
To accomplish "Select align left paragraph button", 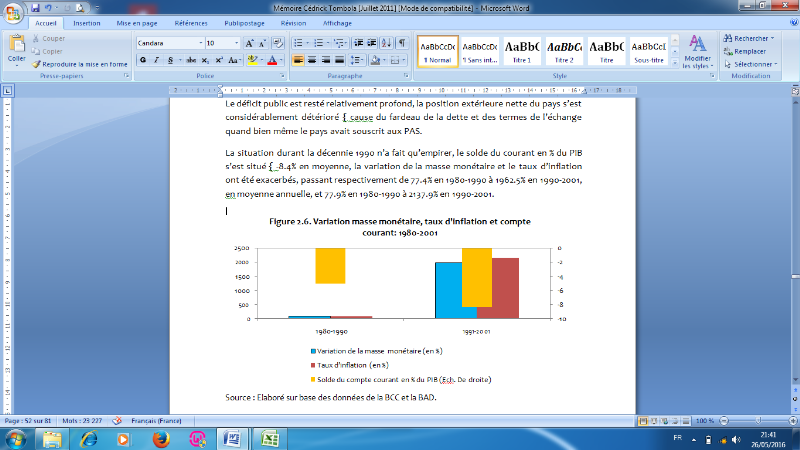I will click(x=298, y=60).
